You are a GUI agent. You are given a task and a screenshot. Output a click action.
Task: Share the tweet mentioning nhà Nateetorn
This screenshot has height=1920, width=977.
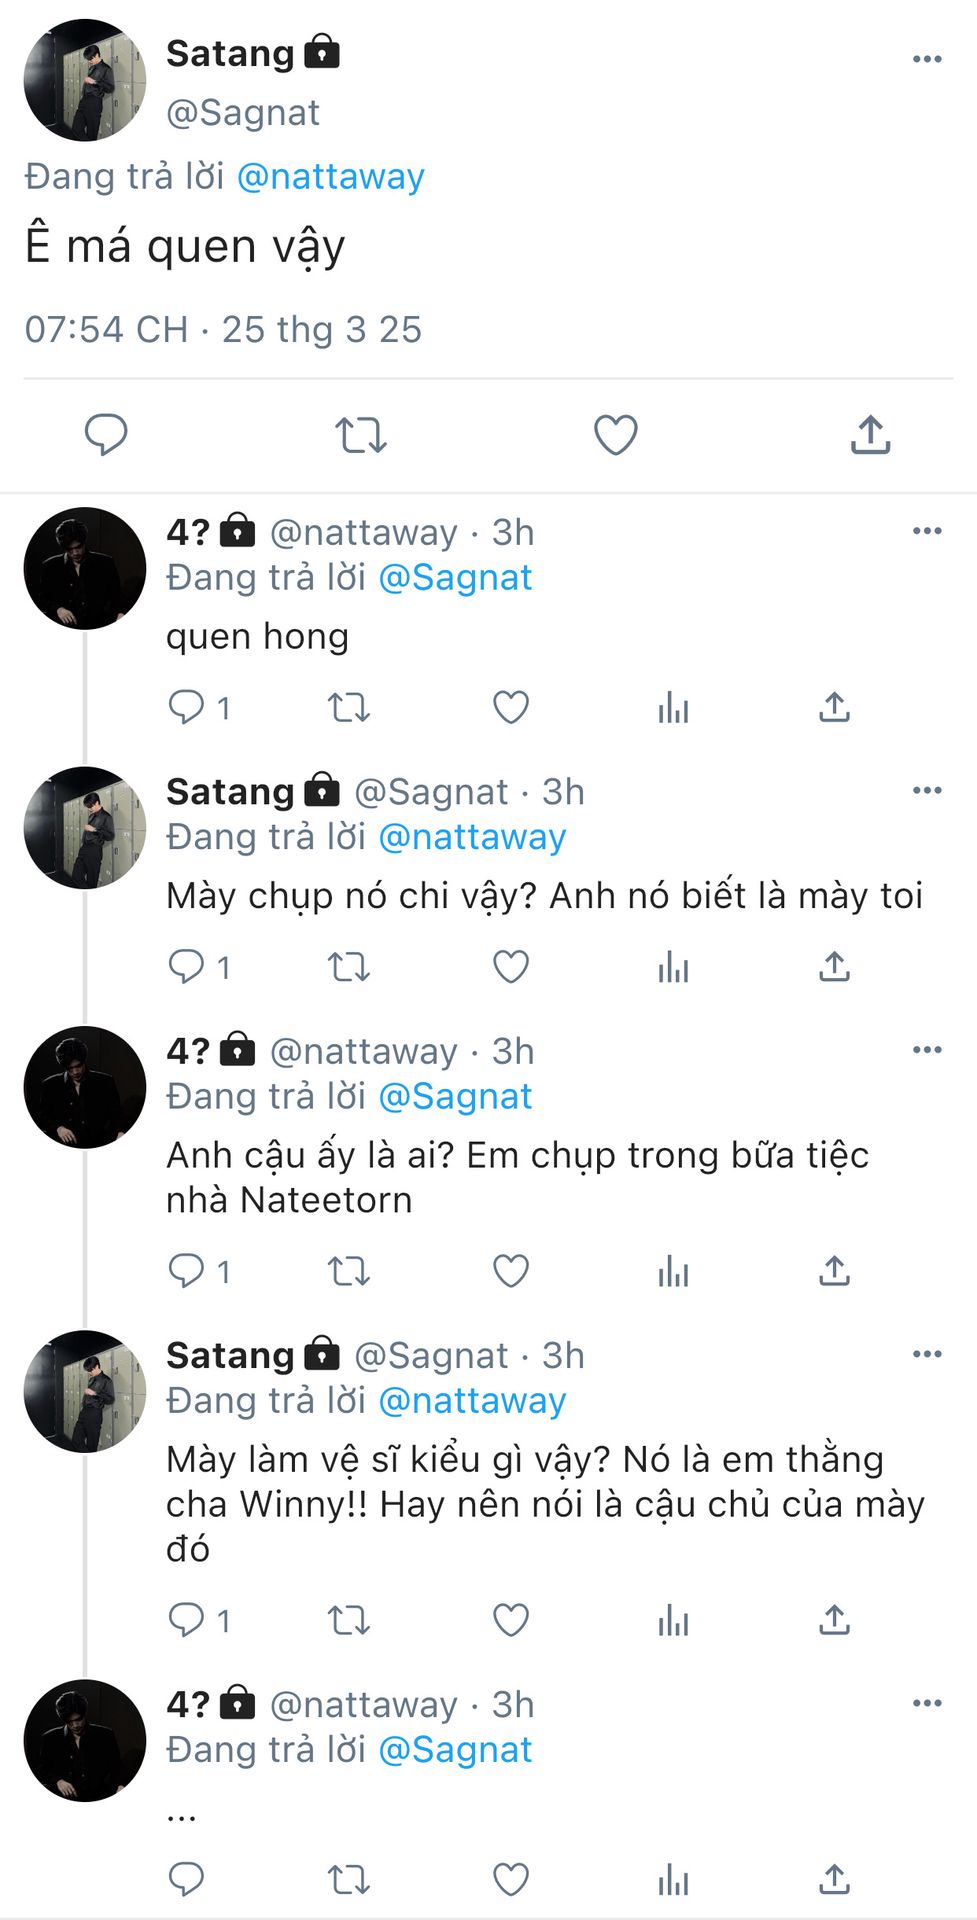click(834, 1271)
